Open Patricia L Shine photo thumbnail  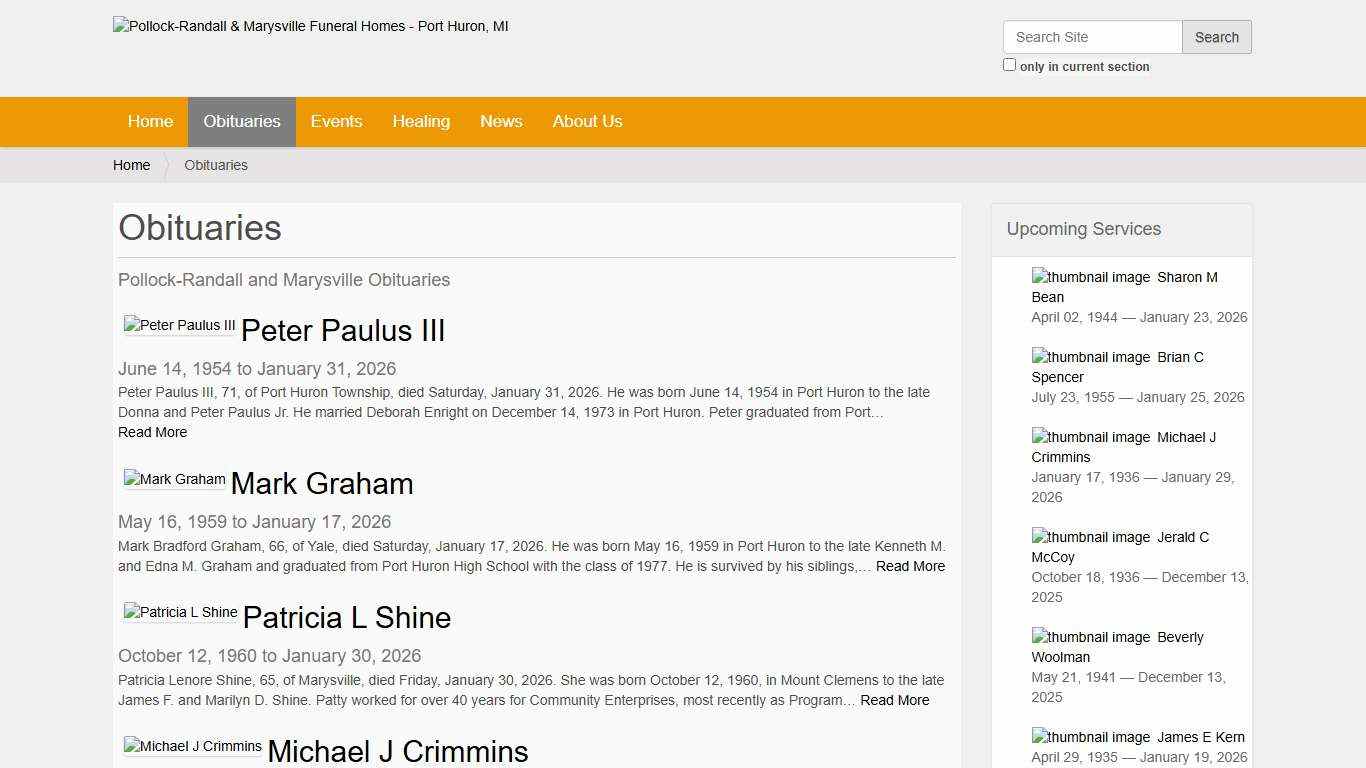pyautogui.click(x=180, y=612)
